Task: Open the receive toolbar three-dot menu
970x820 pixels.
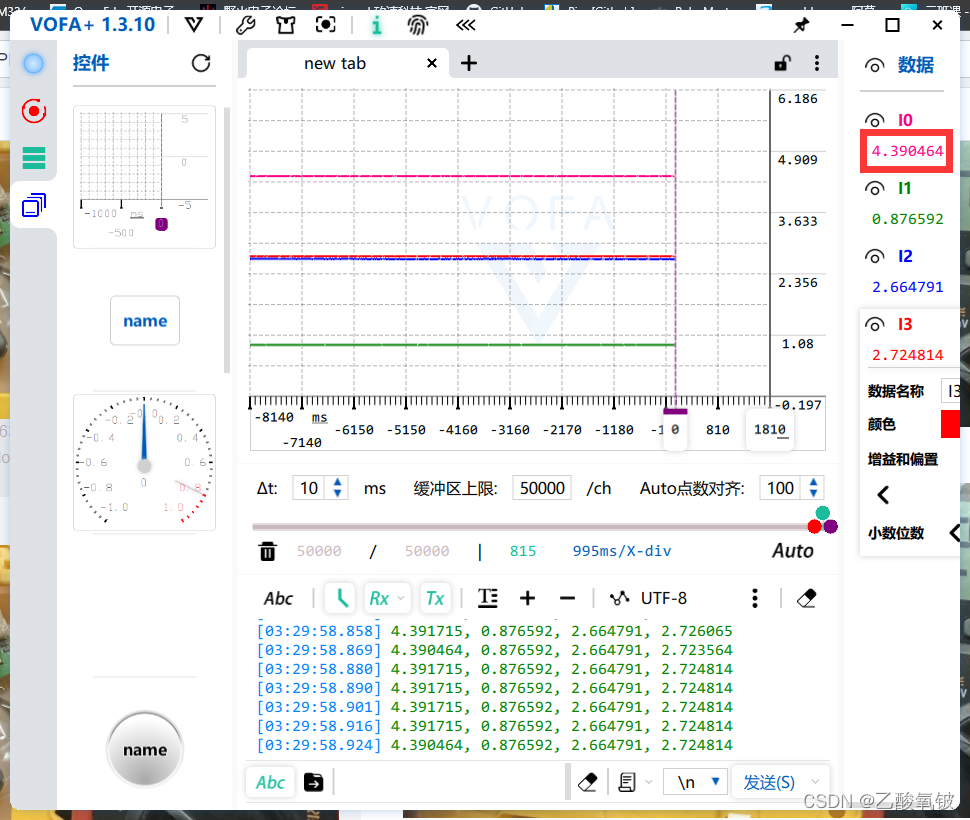Action: click(754, 598)
